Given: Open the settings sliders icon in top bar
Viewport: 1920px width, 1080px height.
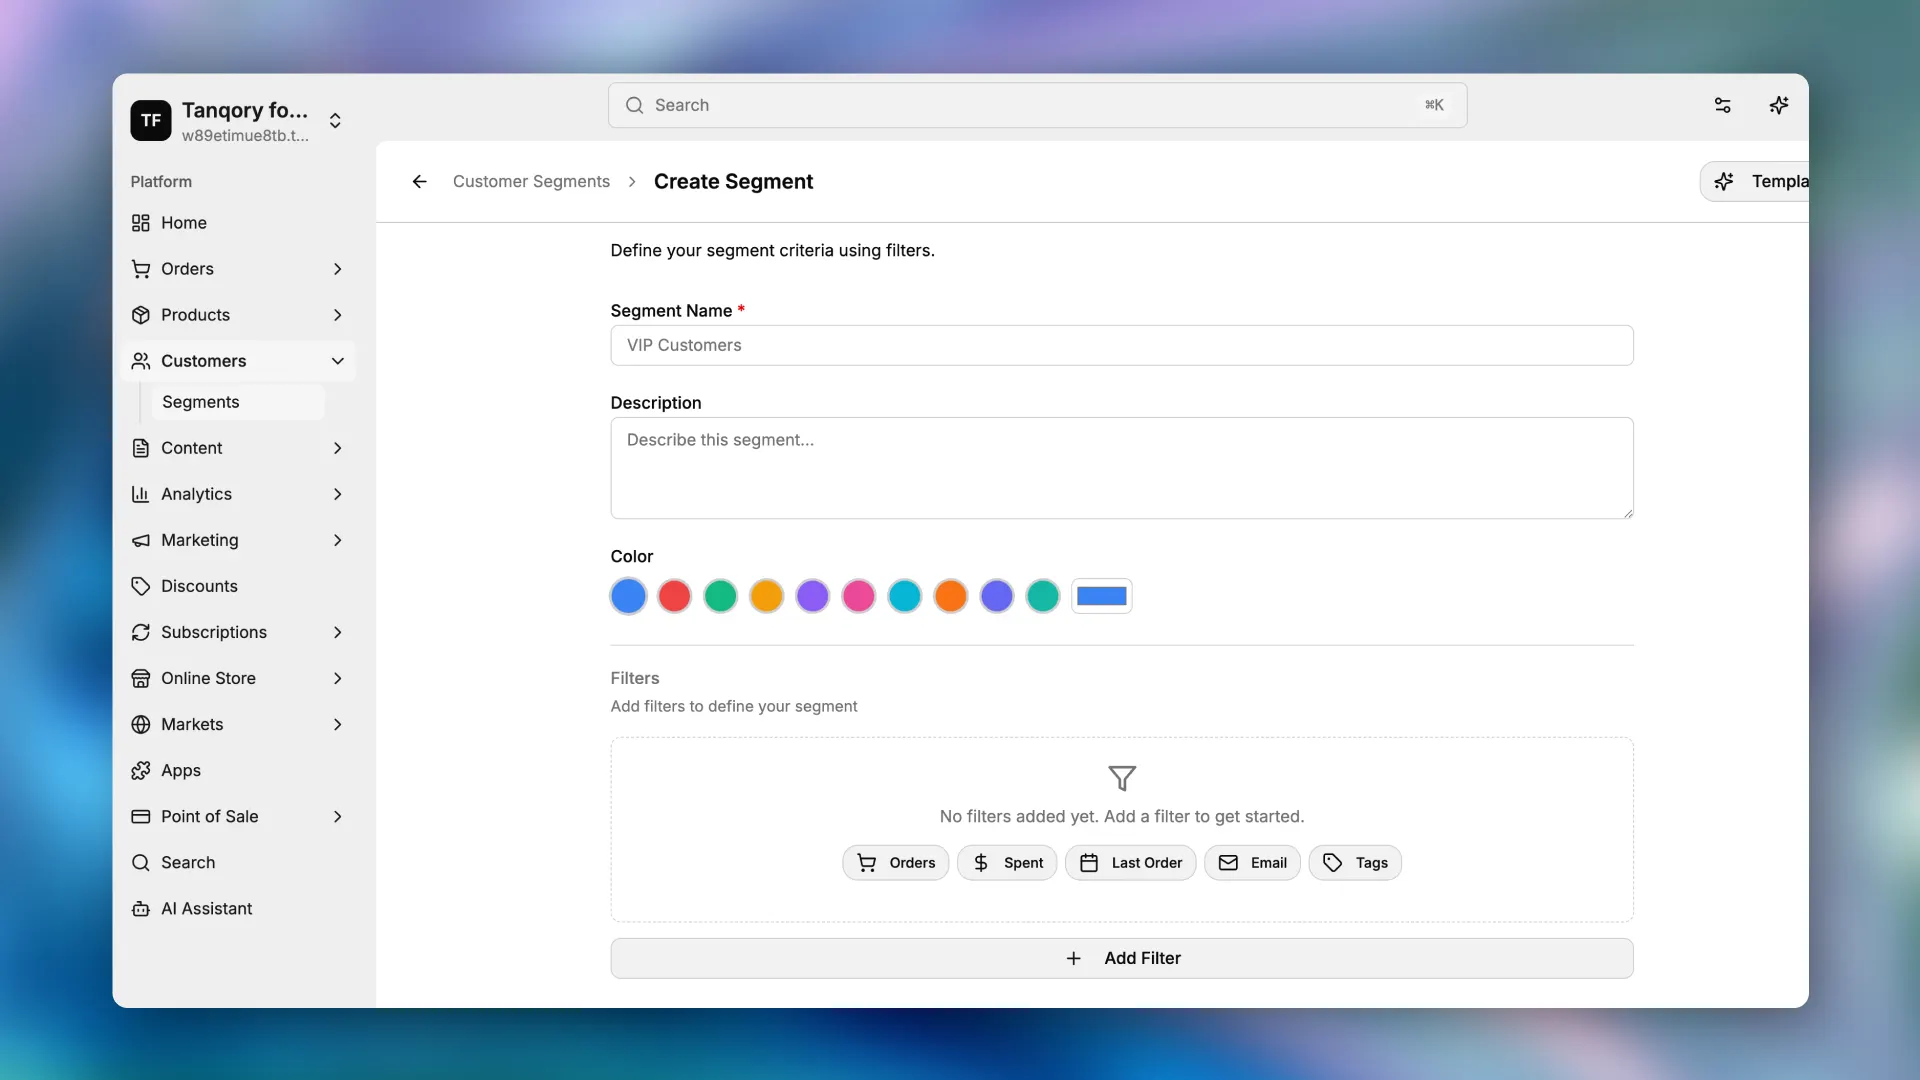Looking at the screenshot, I should (1722, 105).
